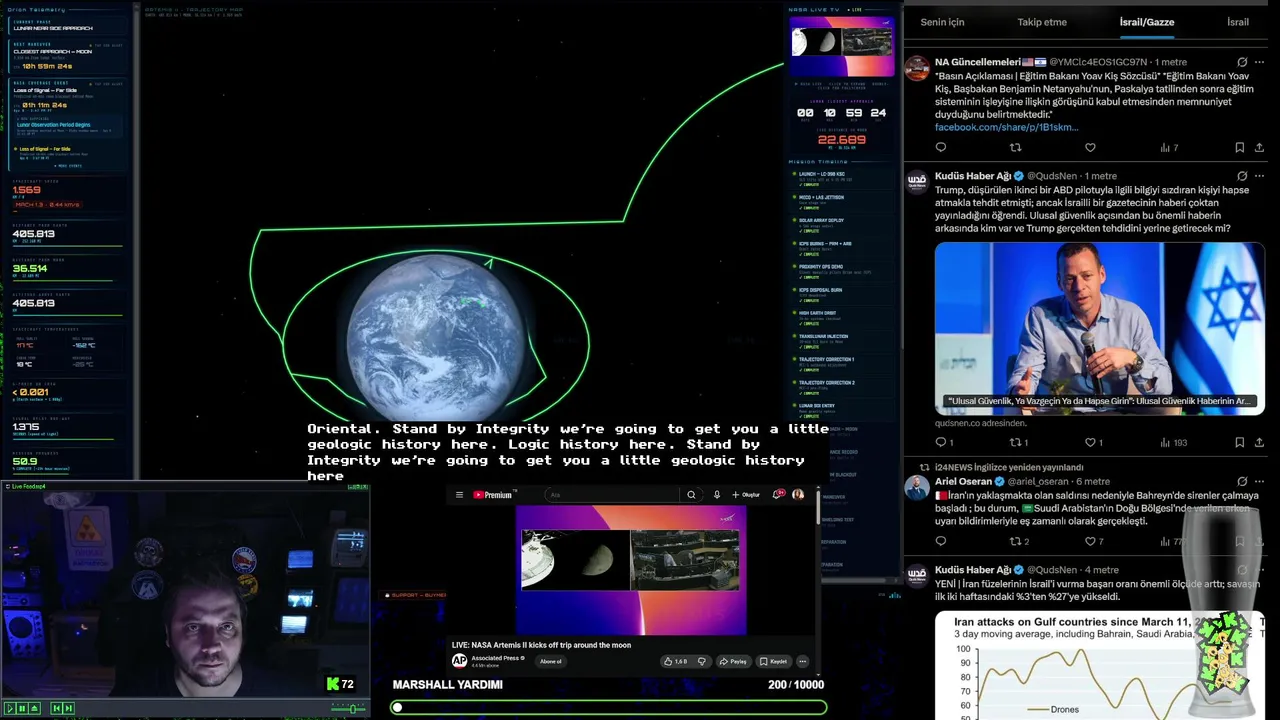Open the NASA Live TV thumbnail
The height and width of the screenshot is (720, 1280).
841,46
